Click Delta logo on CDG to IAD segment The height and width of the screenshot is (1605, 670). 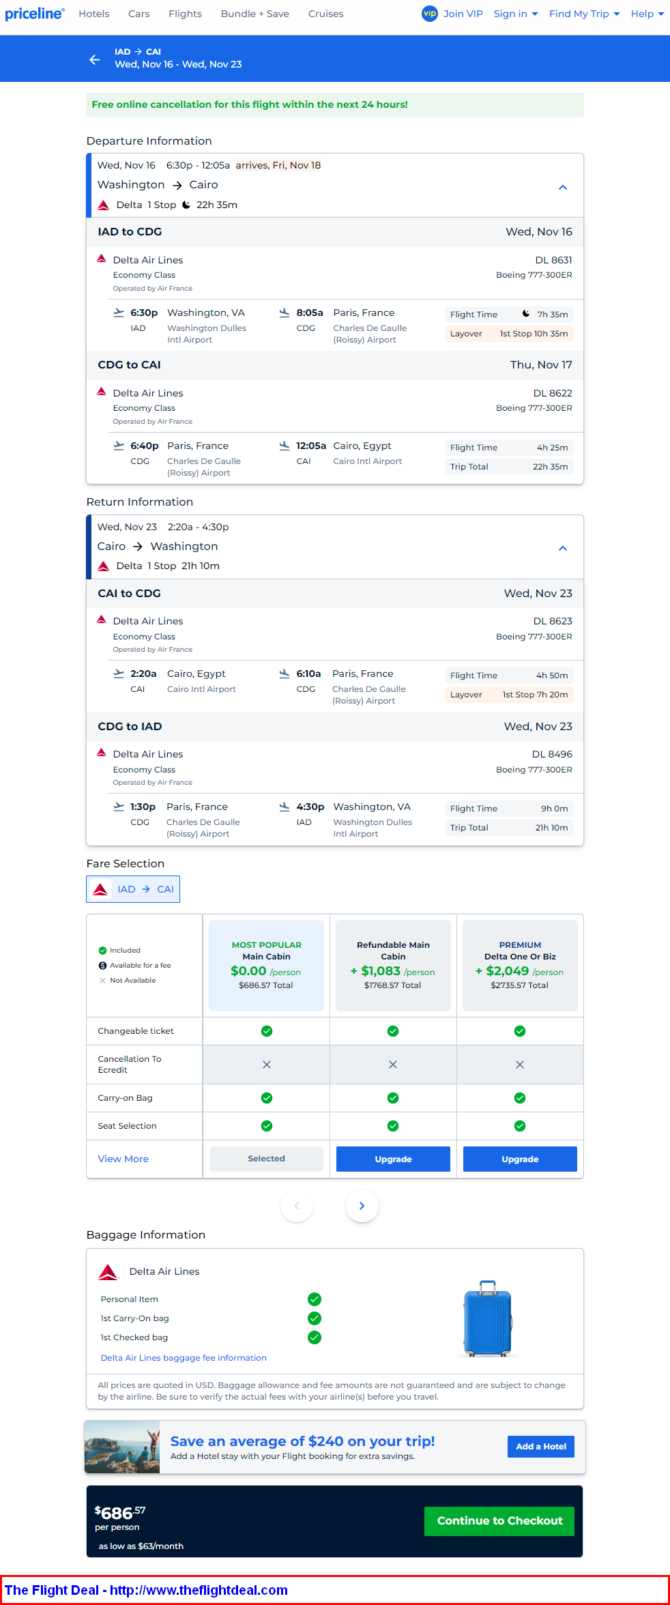click(x=101, y=753)
